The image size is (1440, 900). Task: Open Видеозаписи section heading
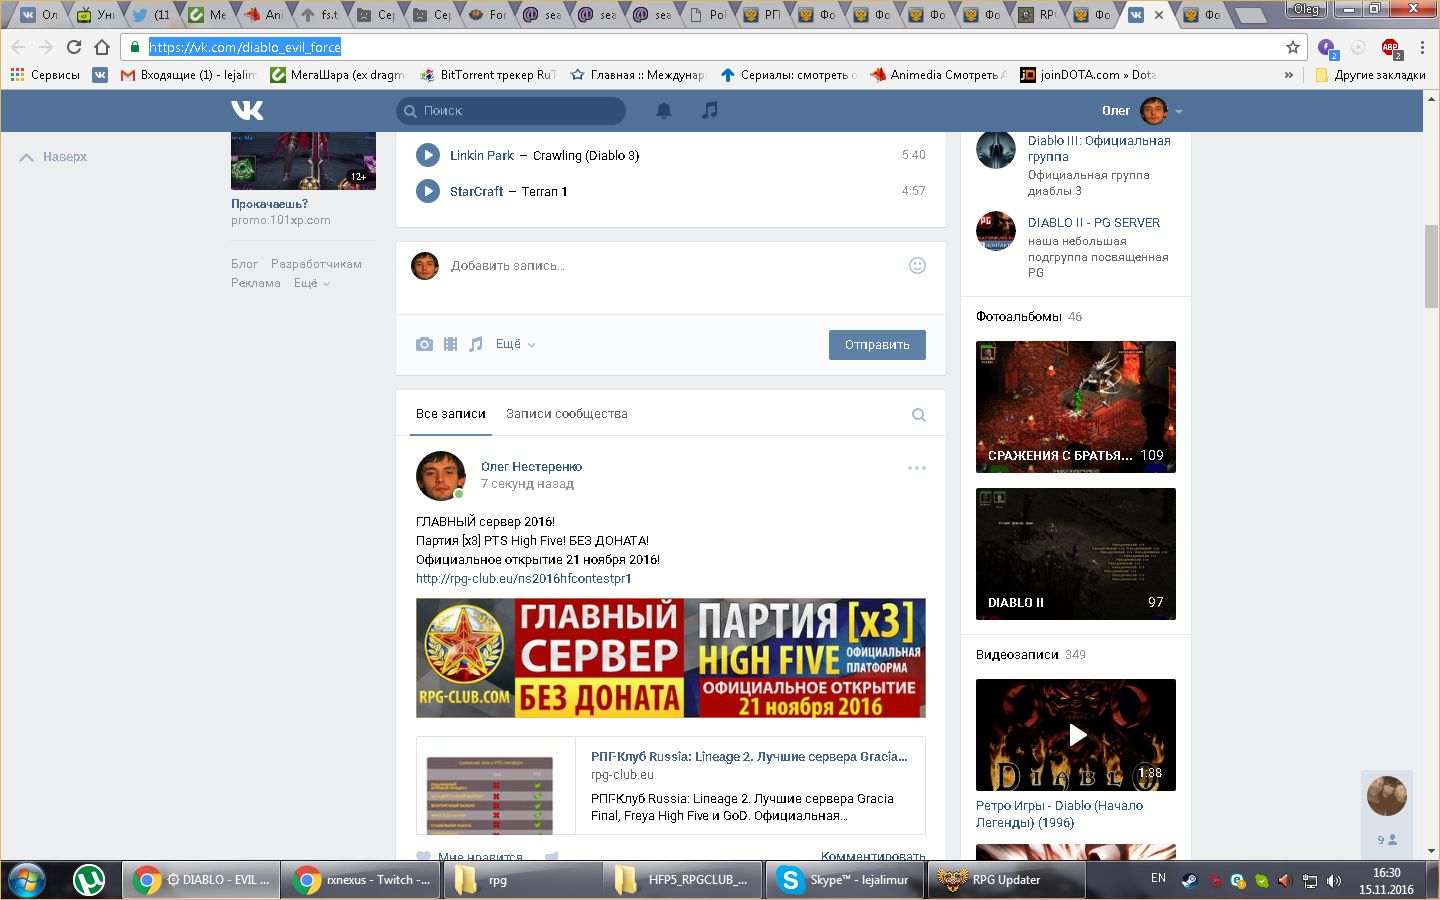point(1017,655)
